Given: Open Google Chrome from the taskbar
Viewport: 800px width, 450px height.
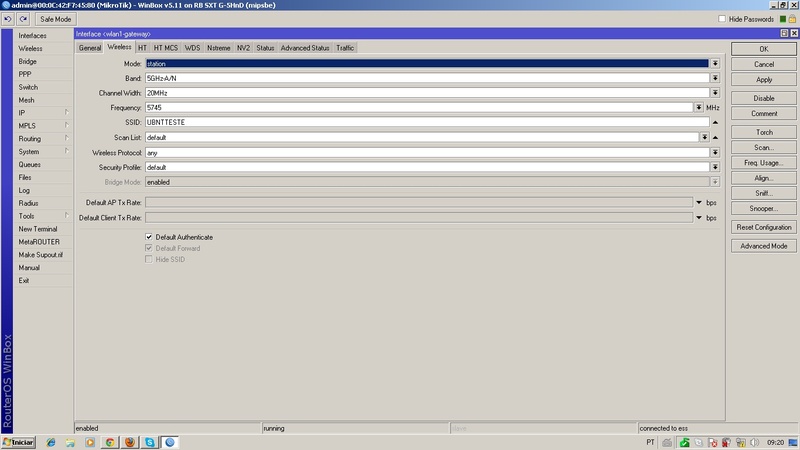Looking at the screenshot, I should [110, 442].
